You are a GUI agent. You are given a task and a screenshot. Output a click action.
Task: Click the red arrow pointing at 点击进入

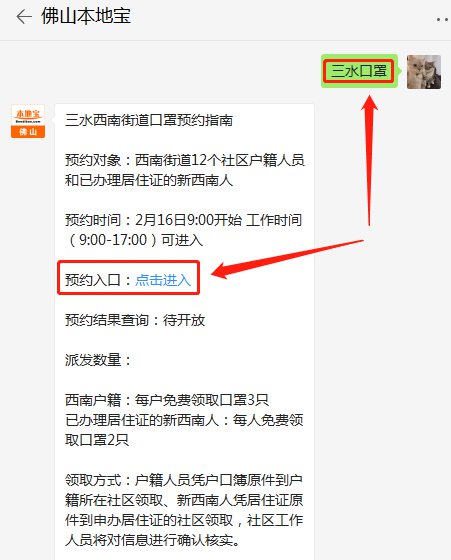[x=287, y=260]
